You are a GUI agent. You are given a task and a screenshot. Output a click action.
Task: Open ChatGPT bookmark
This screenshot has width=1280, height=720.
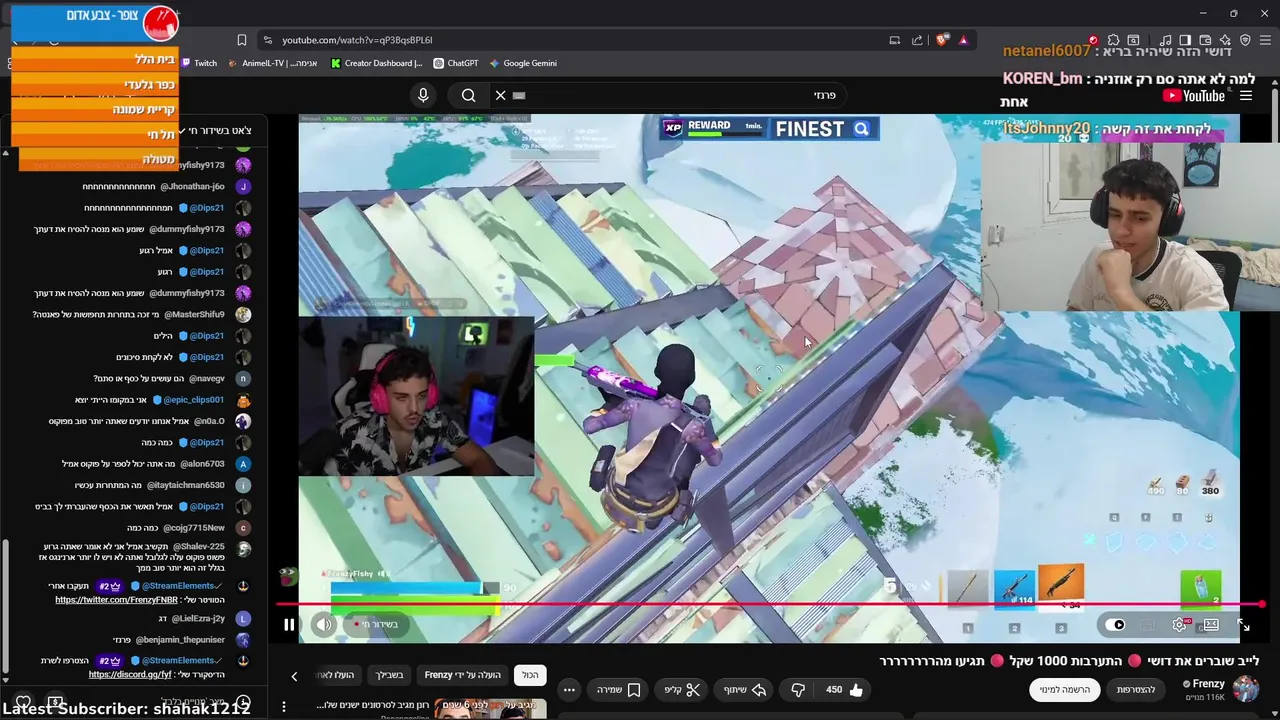pyautogui.click(x=456, y=63)
